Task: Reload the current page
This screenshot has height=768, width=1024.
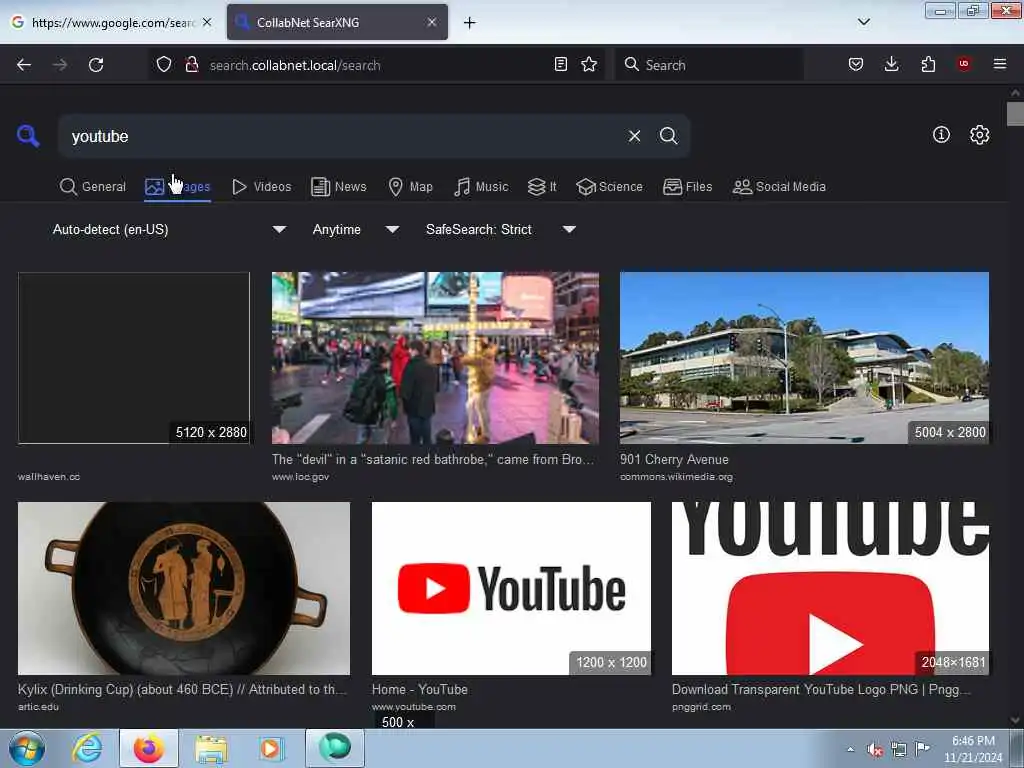Action: (96, 65)
